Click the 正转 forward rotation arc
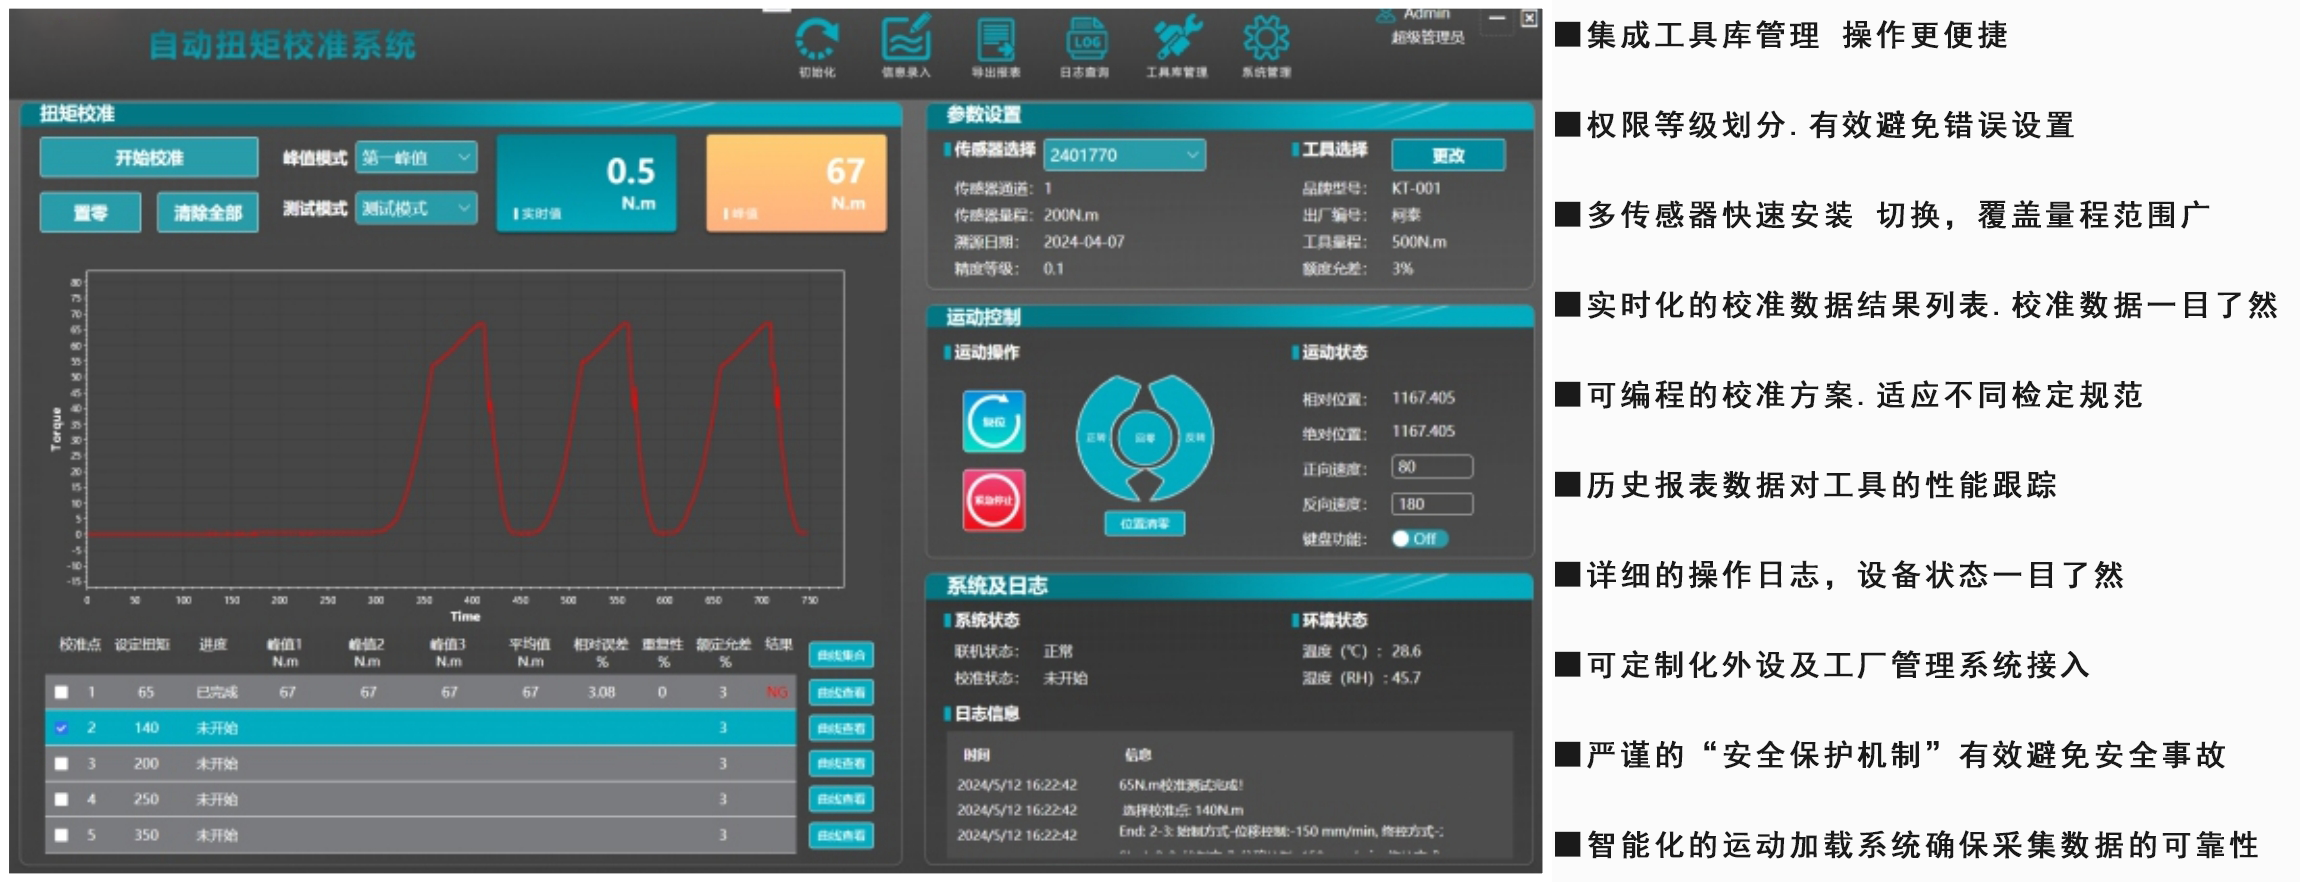Image resolution: width=2300 pixels, height=882 pixels. pyautogui.click(x=1097, y=438)
